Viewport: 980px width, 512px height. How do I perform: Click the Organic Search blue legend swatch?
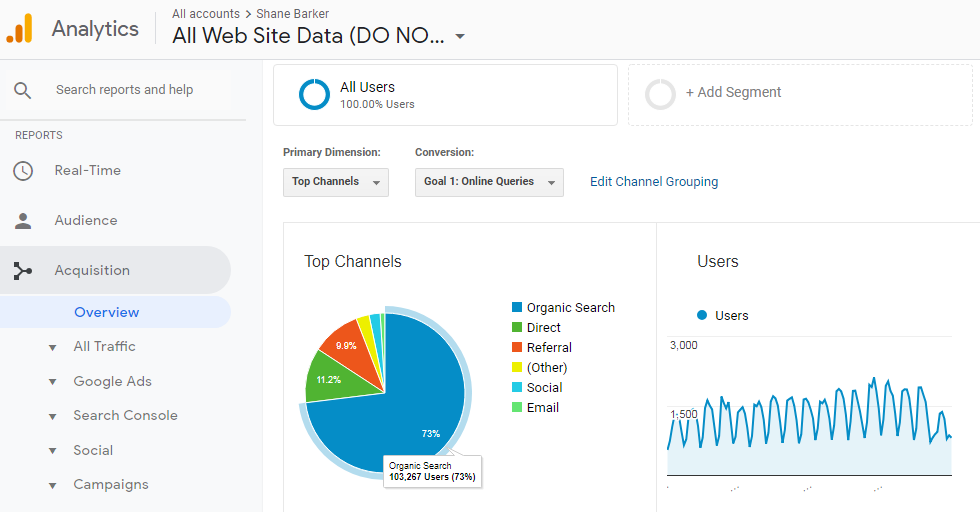click(517, 308)
